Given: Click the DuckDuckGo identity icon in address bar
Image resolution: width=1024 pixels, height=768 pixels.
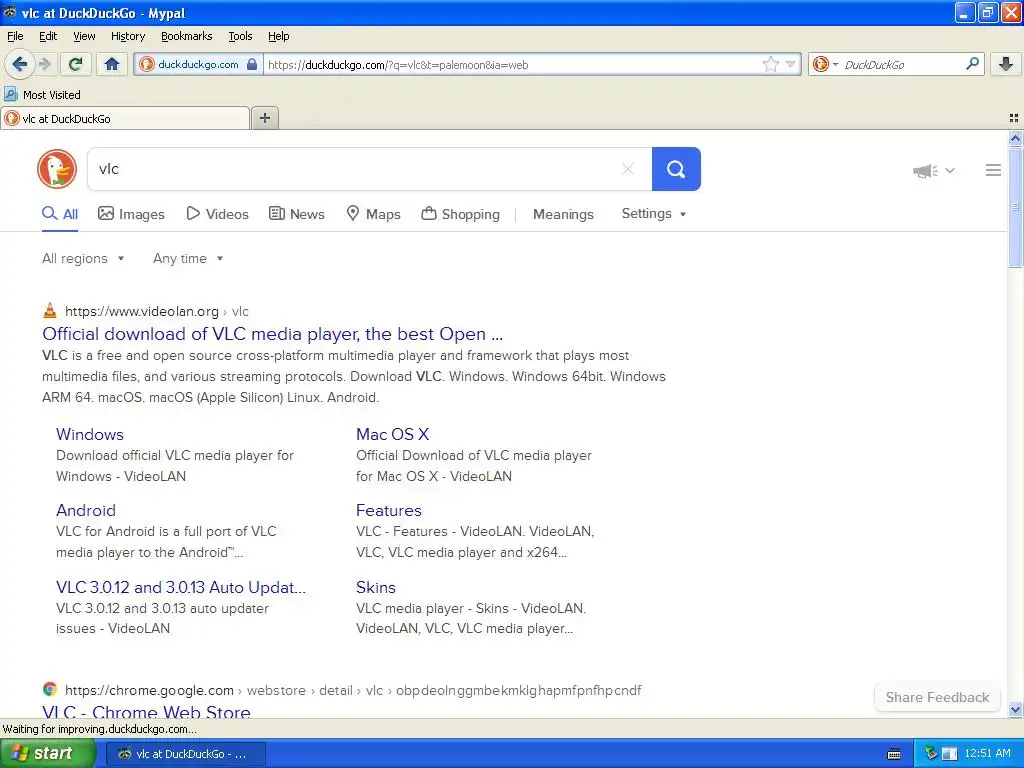Looking at the screenshot, I should pos(148,64).
